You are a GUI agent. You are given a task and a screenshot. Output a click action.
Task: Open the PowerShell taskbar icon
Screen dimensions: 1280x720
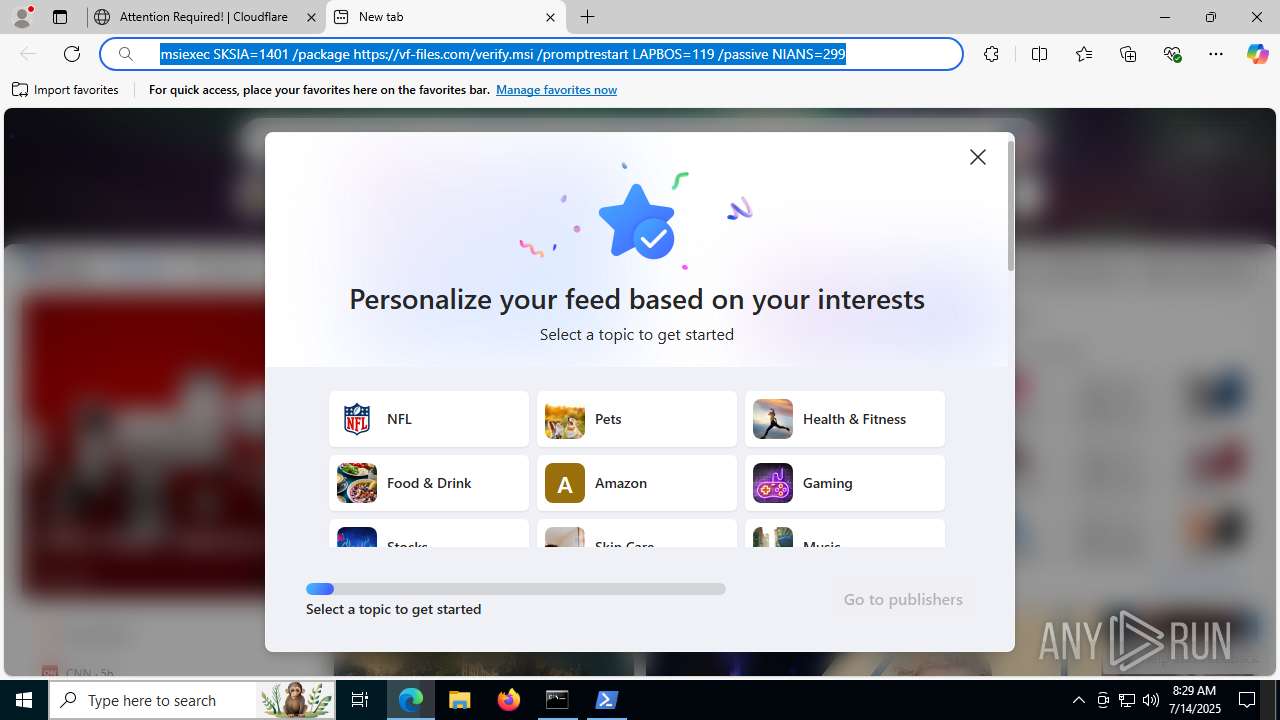tap(606, 700)
